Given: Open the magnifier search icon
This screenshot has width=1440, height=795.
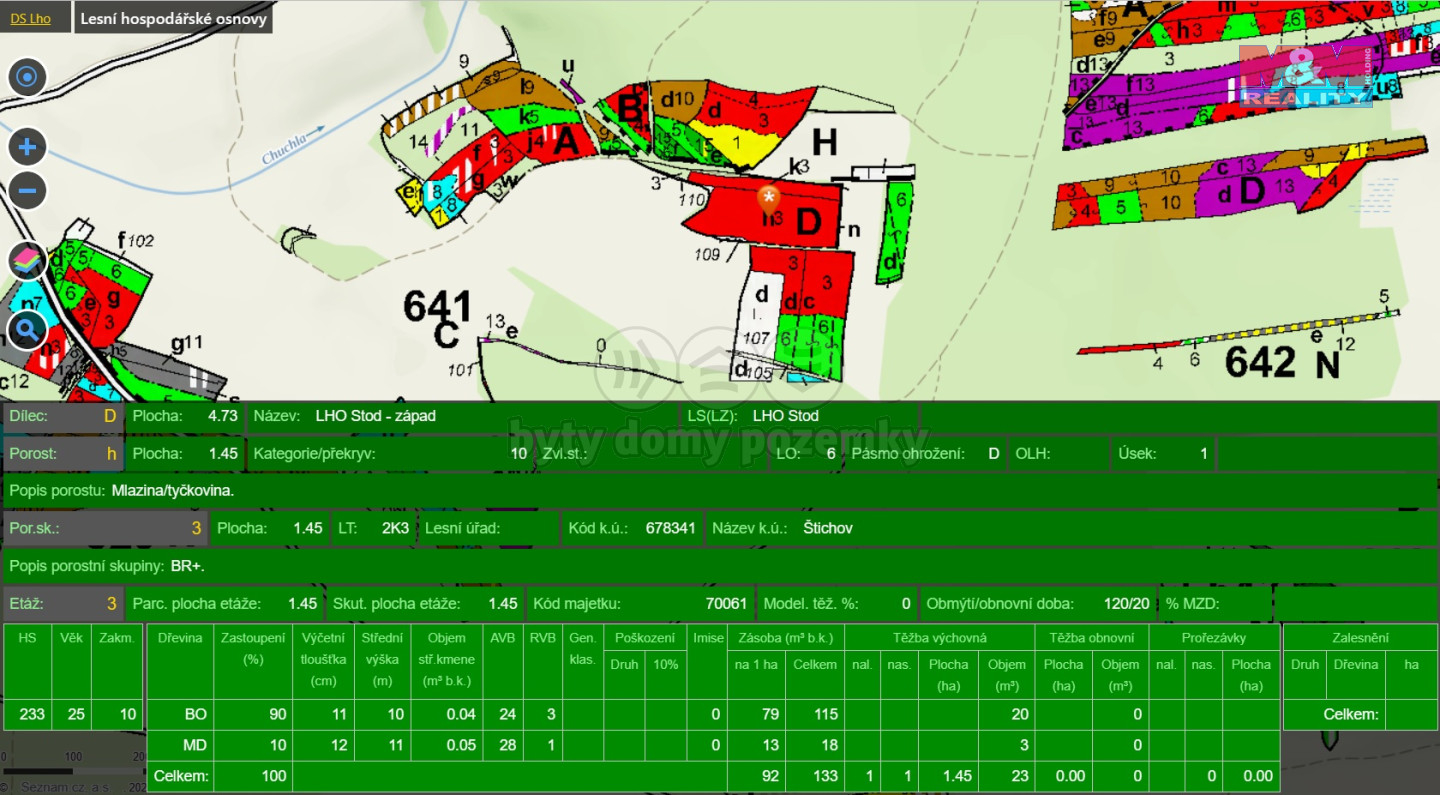Looking at the screenshot, I should (x=27, y=328).
